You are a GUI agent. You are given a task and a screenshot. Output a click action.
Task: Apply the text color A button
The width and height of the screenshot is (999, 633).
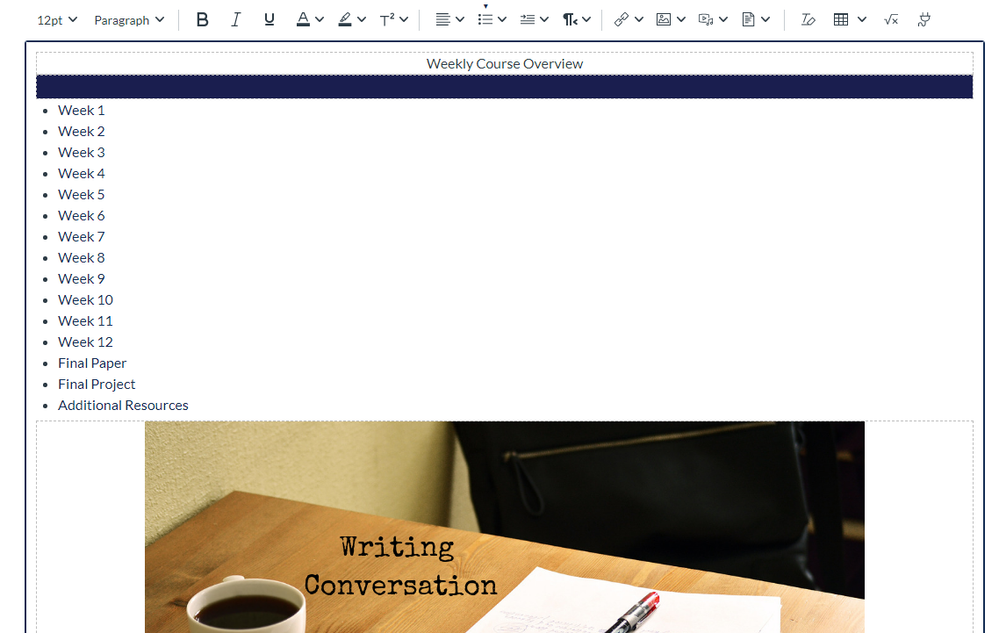pyautogui.click(x=303, y=20)
